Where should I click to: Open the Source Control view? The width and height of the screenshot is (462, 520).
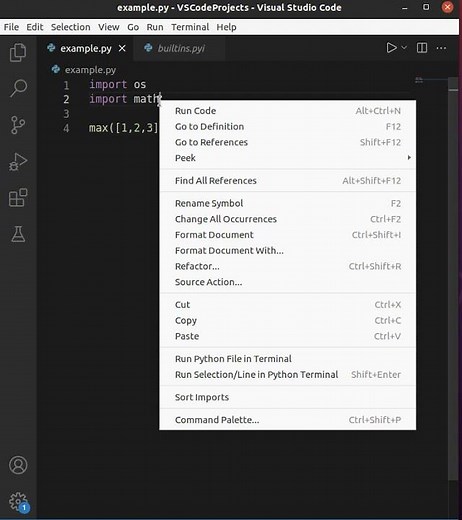pos(18,125)
